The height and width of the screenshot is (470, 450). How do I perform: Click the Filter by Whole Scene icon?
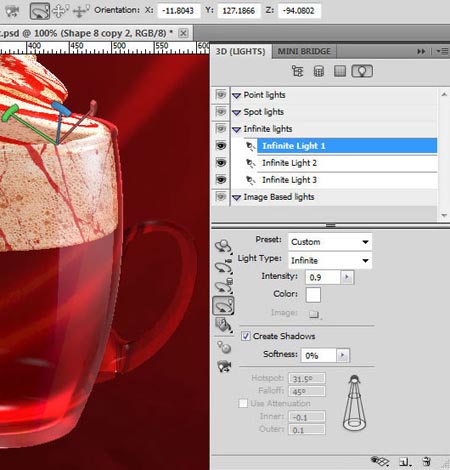pos(297,71)
